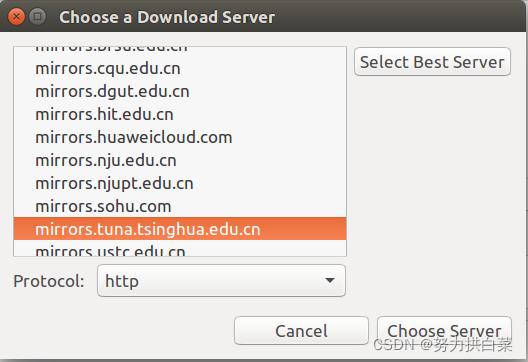Select mirrors.njupt.edu.cn server entry
Viewport: 528px width, 362px height.
coord(180,183)
